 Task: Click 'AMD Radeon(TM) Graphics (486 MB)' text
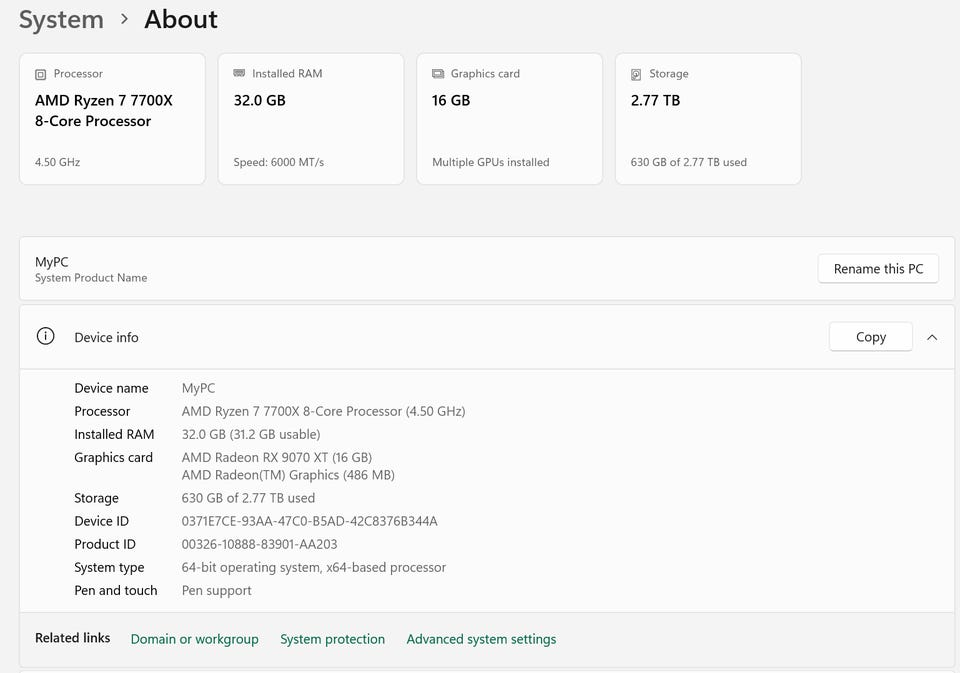pyautogui.click(x=288, y=475)
